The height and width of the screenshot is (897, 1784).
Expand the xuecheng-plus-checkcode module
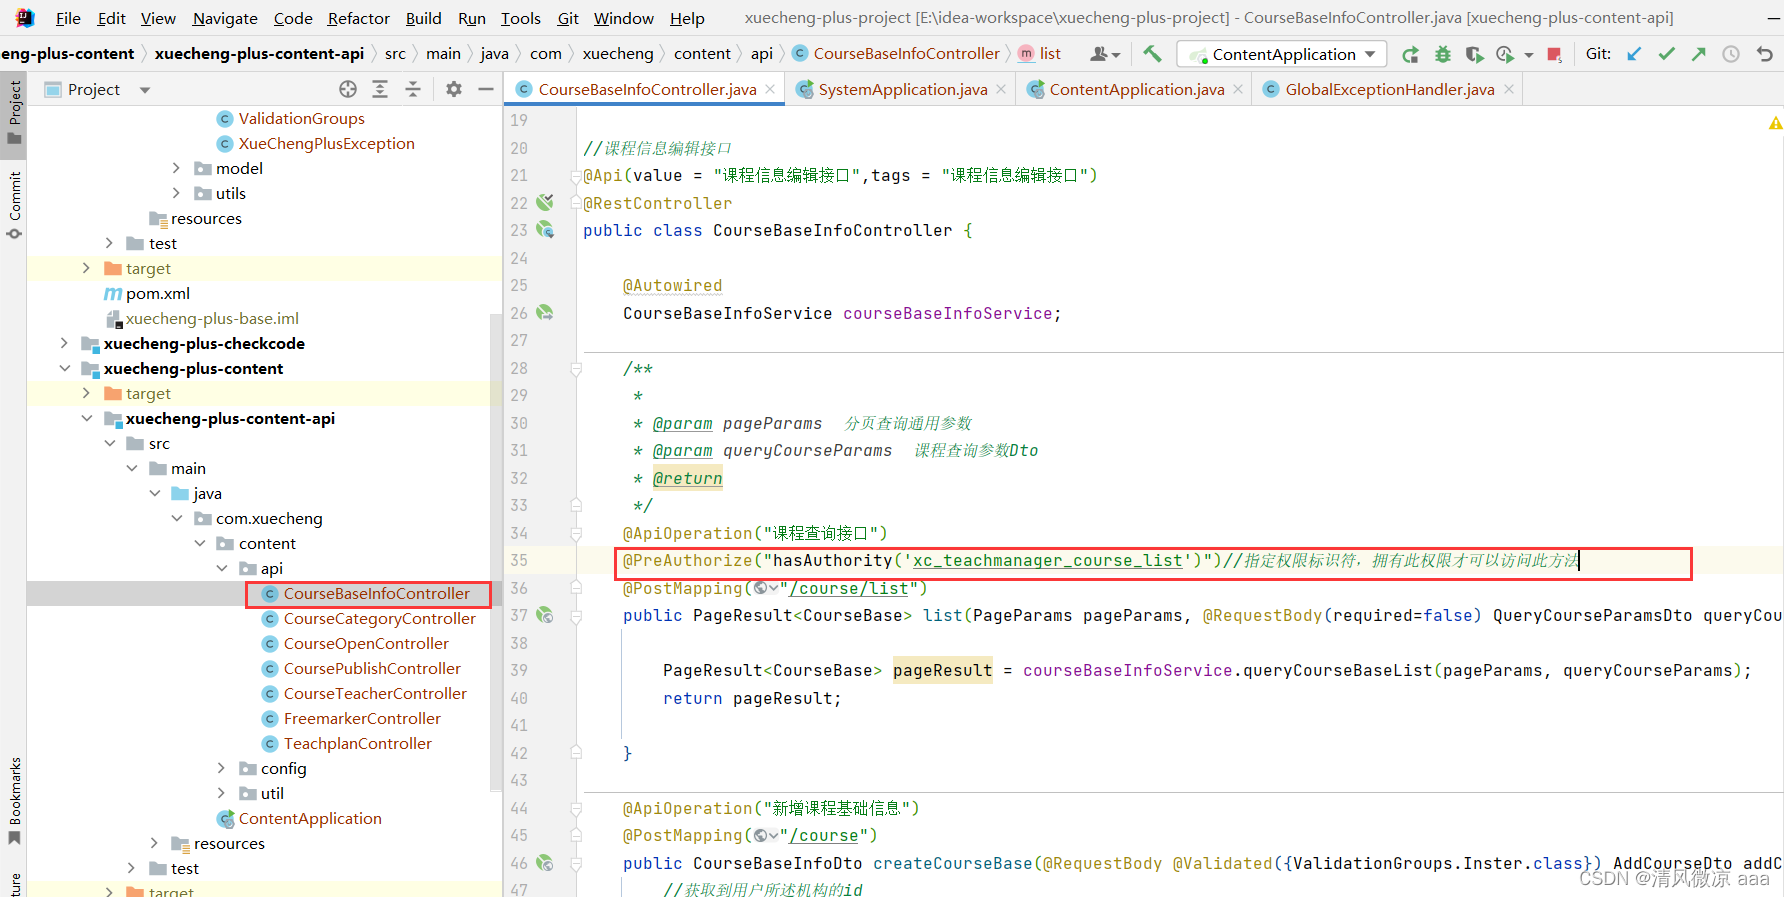(x=64, y=343)
